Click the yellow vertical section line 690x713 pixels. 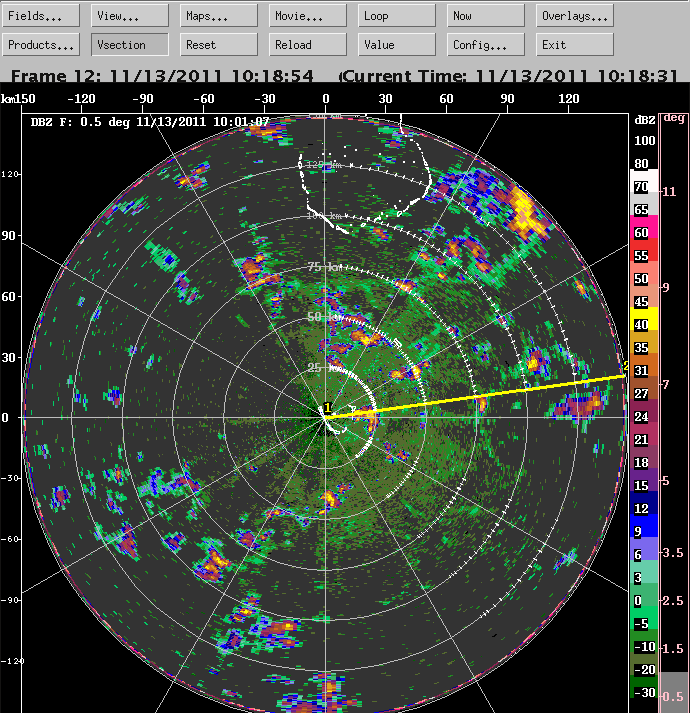pyautogui.click(x=476, y=397)
